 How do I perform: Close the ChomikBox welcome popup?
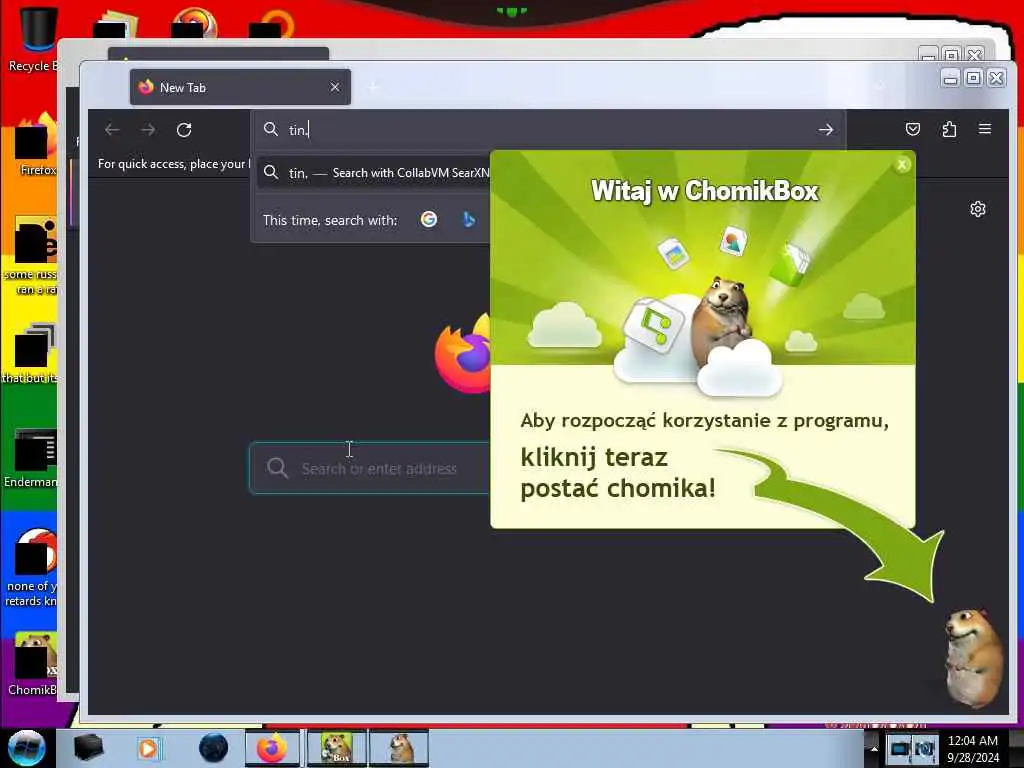902,165
